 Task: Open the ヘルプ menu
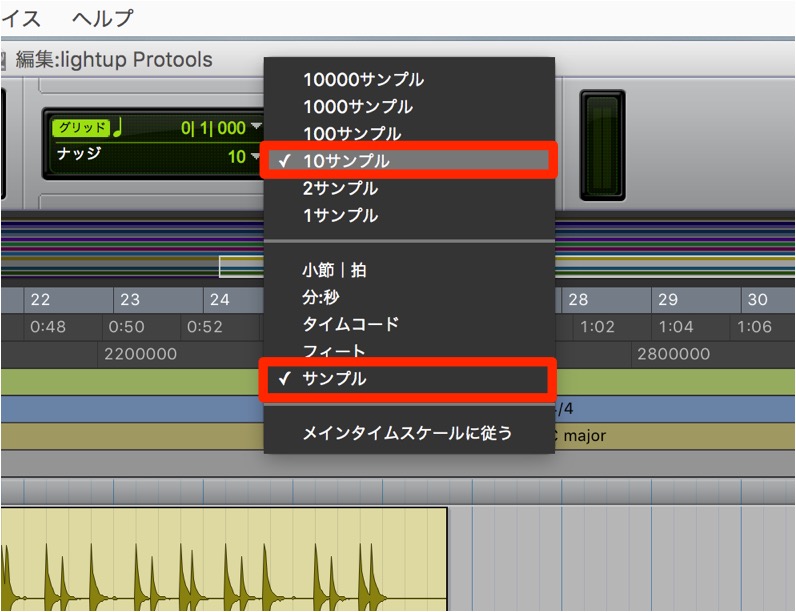click(103, 18)
